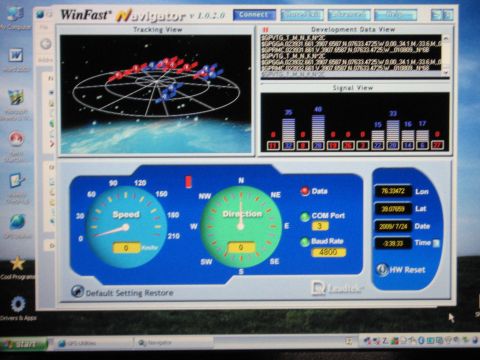Click the Lat value field

tap(393, 209)
